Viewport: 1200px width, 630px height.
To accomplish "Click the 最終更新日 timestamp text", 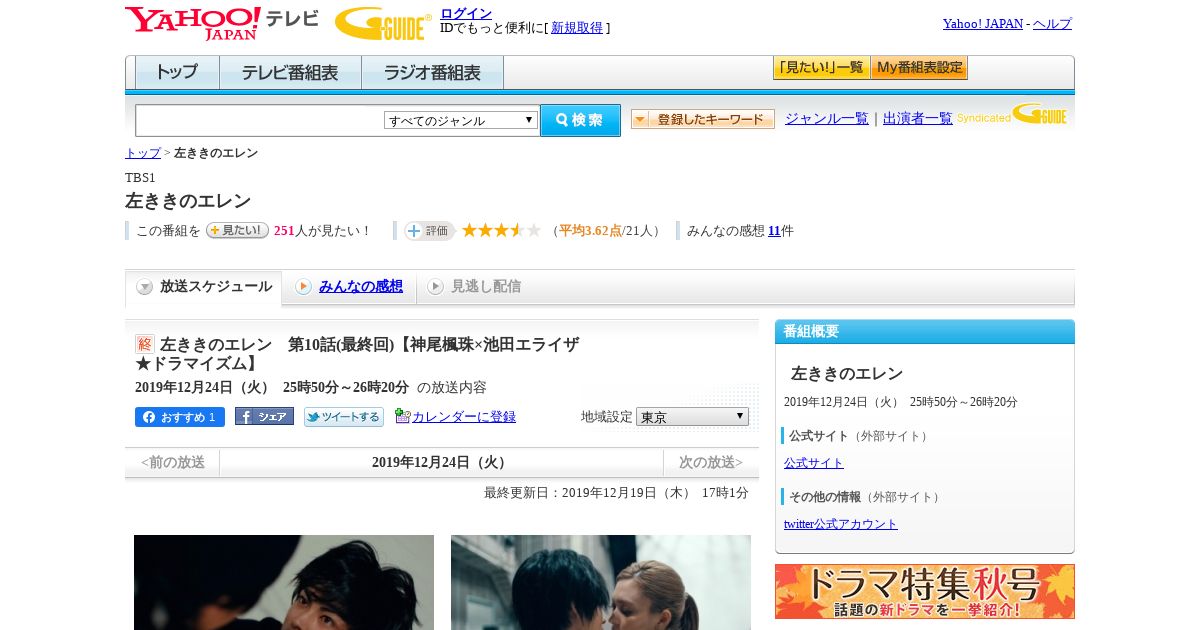I will (x=616, y=493).
